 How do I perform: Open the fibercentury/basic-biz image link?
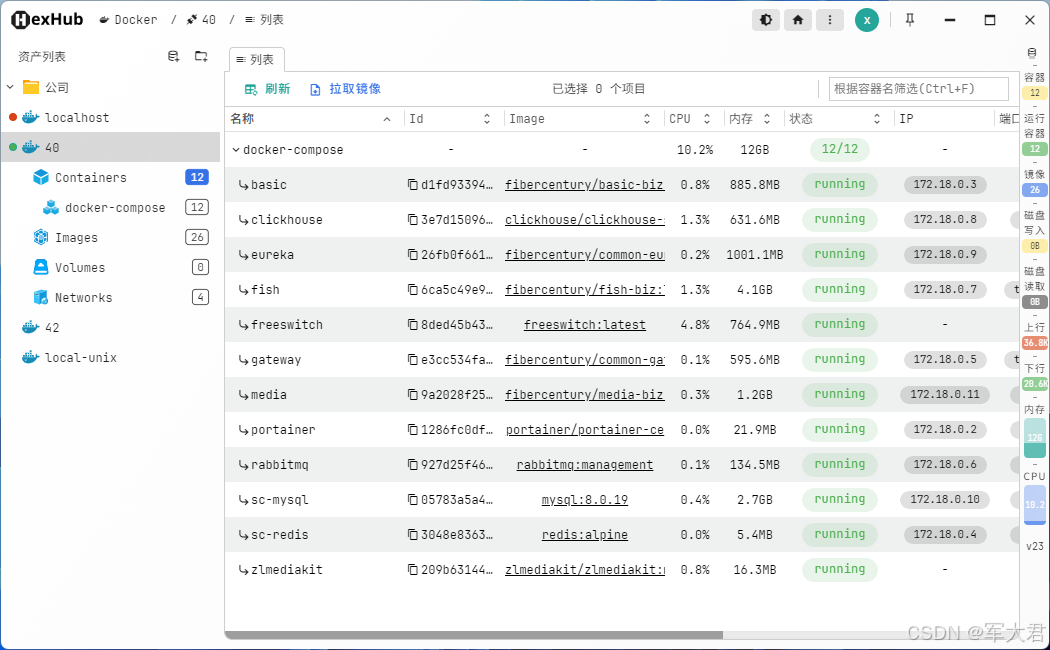[x=585, y=185]
